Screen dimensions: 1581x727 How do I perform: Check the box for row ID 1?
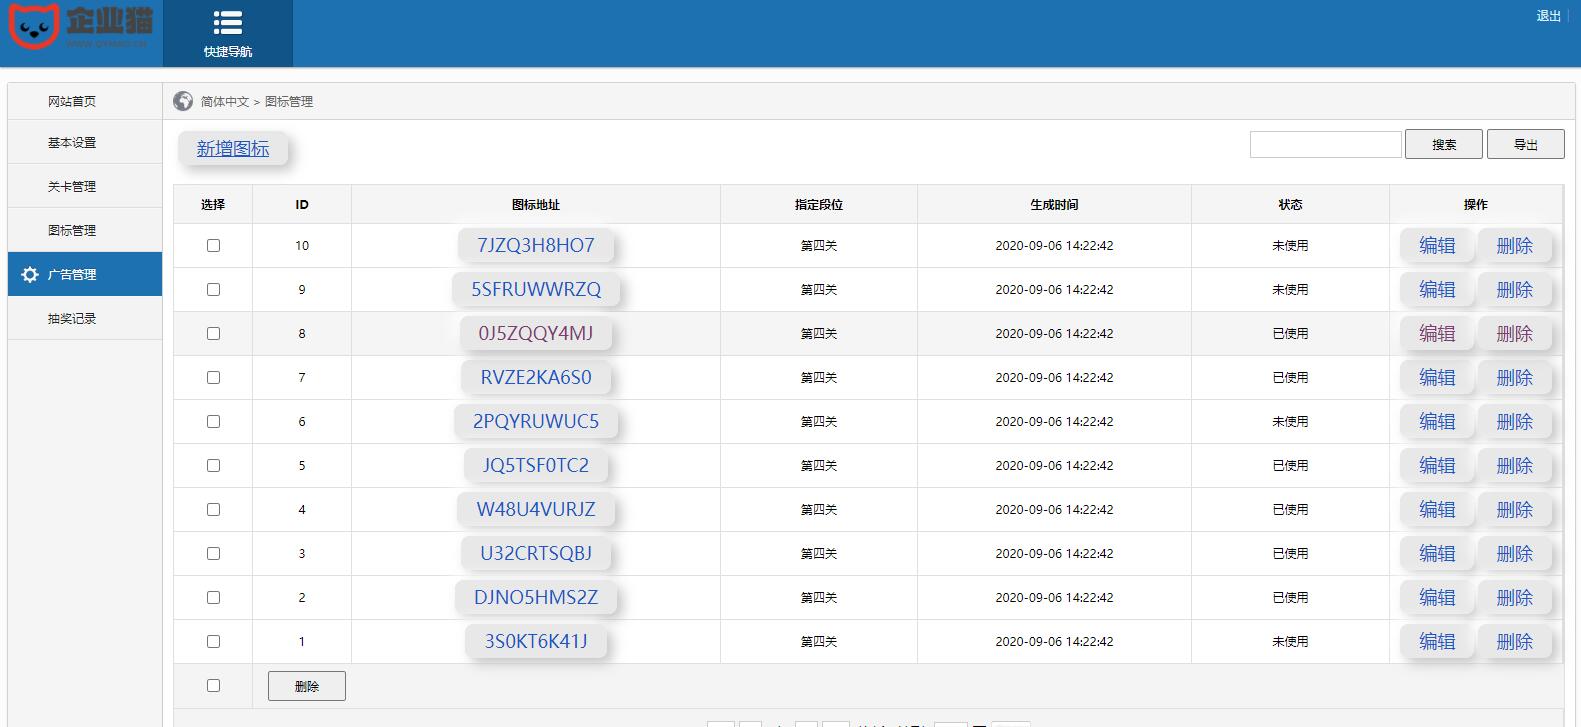[213, 641]
